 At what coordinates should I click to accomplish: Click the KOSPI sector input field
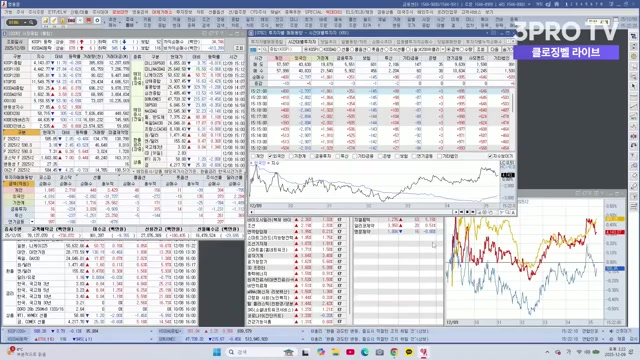pyautogui.click(x=284, y=49)
